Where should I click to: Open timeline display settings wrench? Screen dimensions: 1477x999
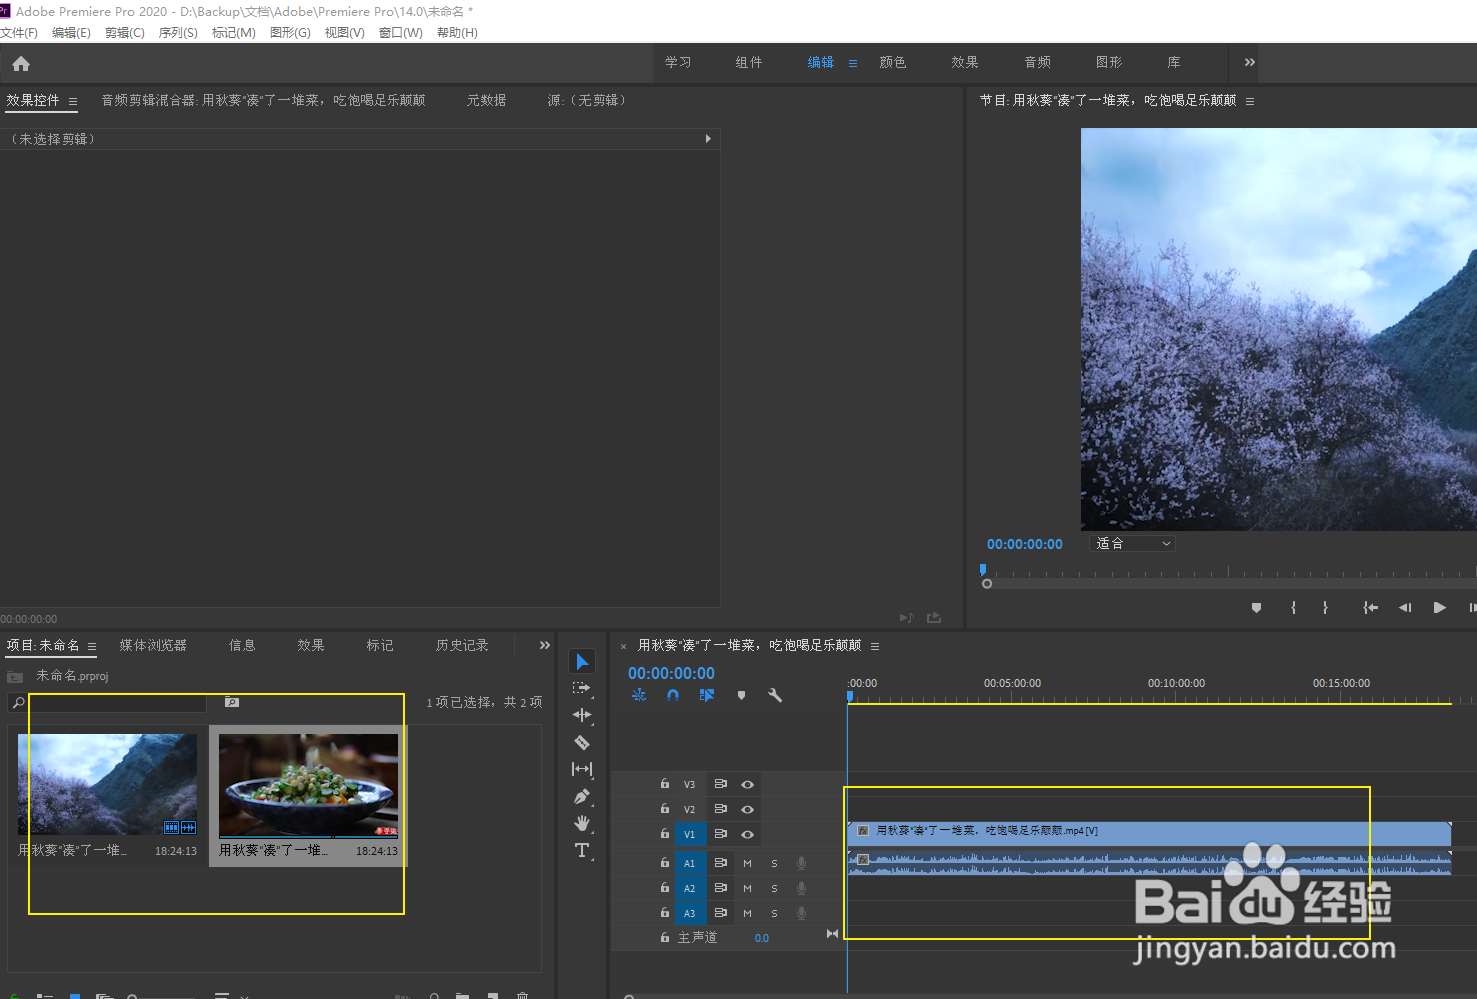pyautogui.click(x=775, y=695)
